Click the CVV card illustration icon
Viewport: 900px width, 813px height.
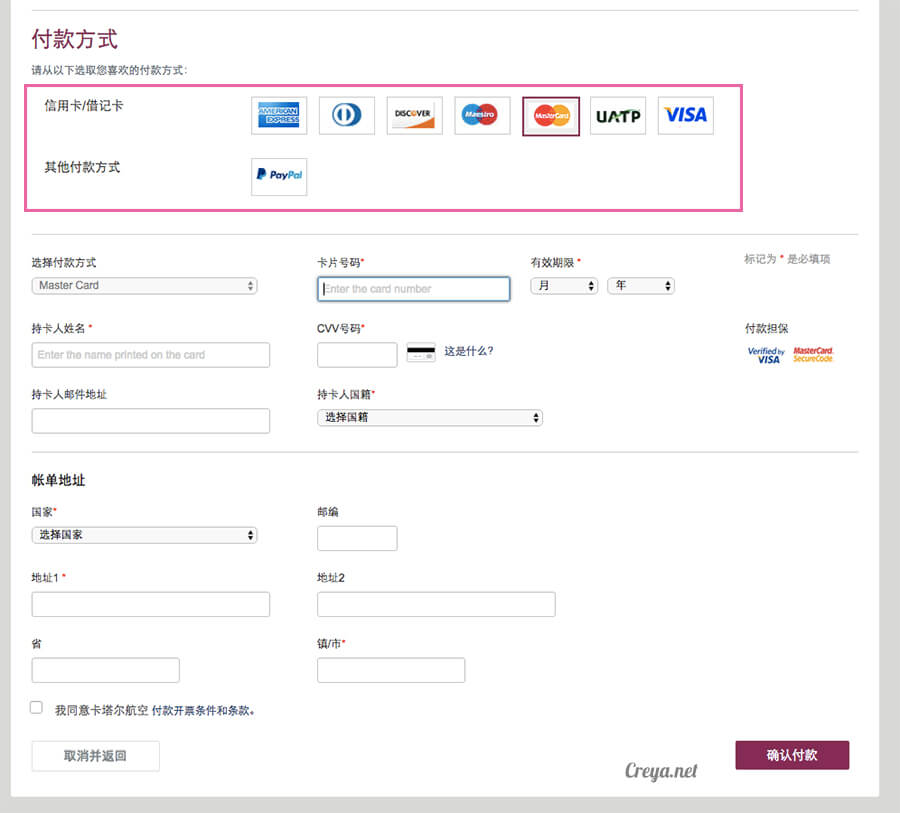(x=421, y=352)
